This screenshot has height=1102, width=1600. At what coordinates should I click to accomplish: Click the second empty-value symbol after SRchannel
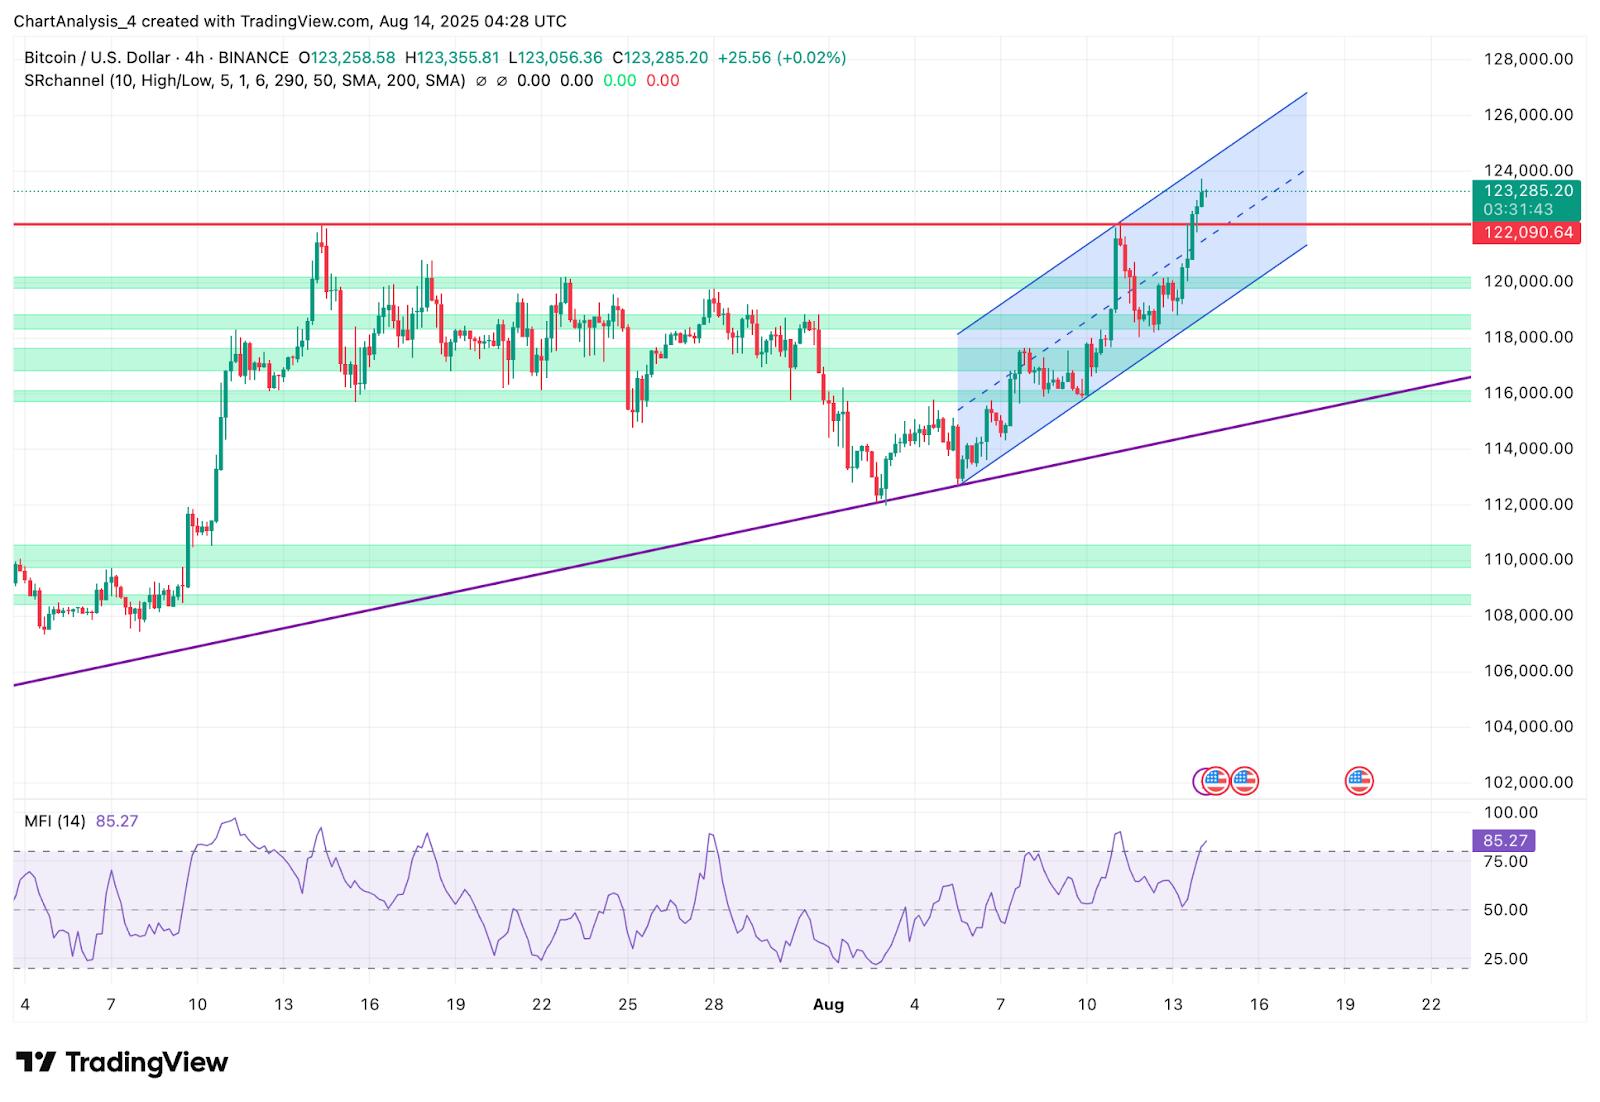[x=501, y=80]
